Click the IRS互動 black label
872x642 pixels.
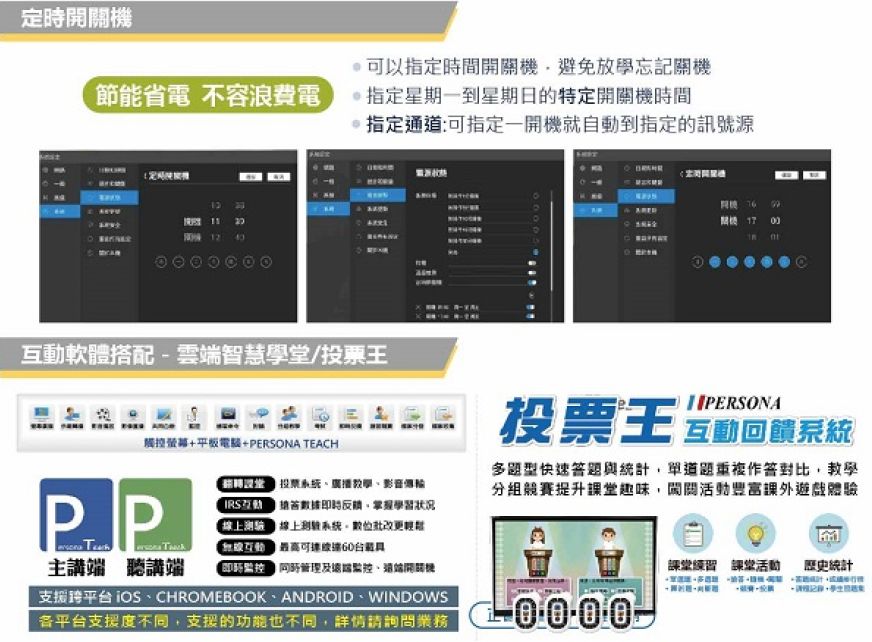pos(244,505)
